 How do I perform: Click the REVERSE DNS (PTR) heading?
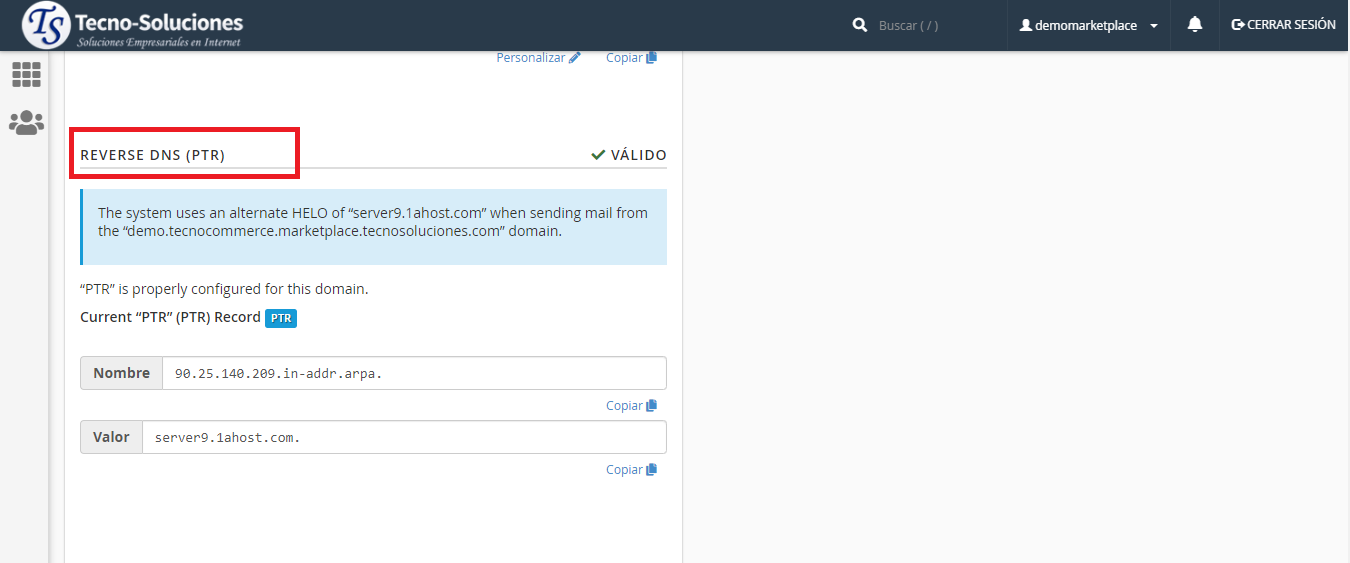[x=152, y=155]
